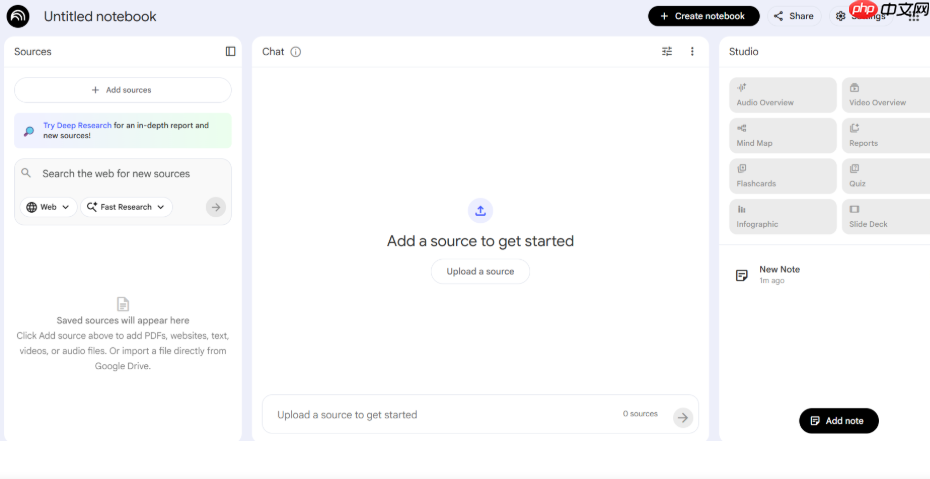Collapse the Sources panel

coord(230,51)
